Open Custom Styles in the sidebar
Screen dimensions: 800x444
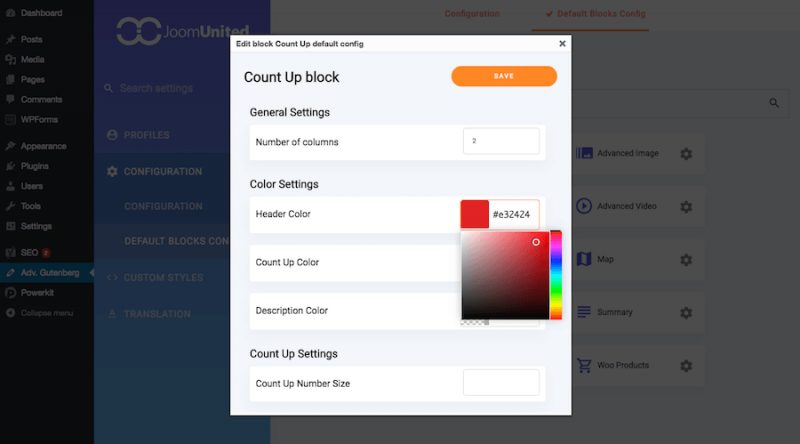click(161, 278)
